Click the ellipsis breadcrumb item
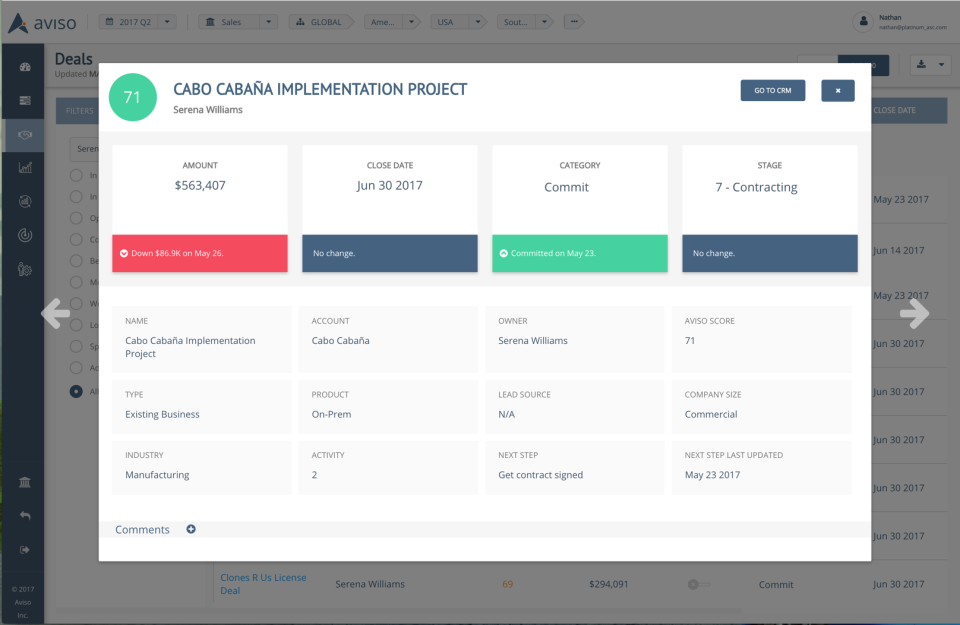The height and width of the screenshot is (625, 960). tap(574, 22)
